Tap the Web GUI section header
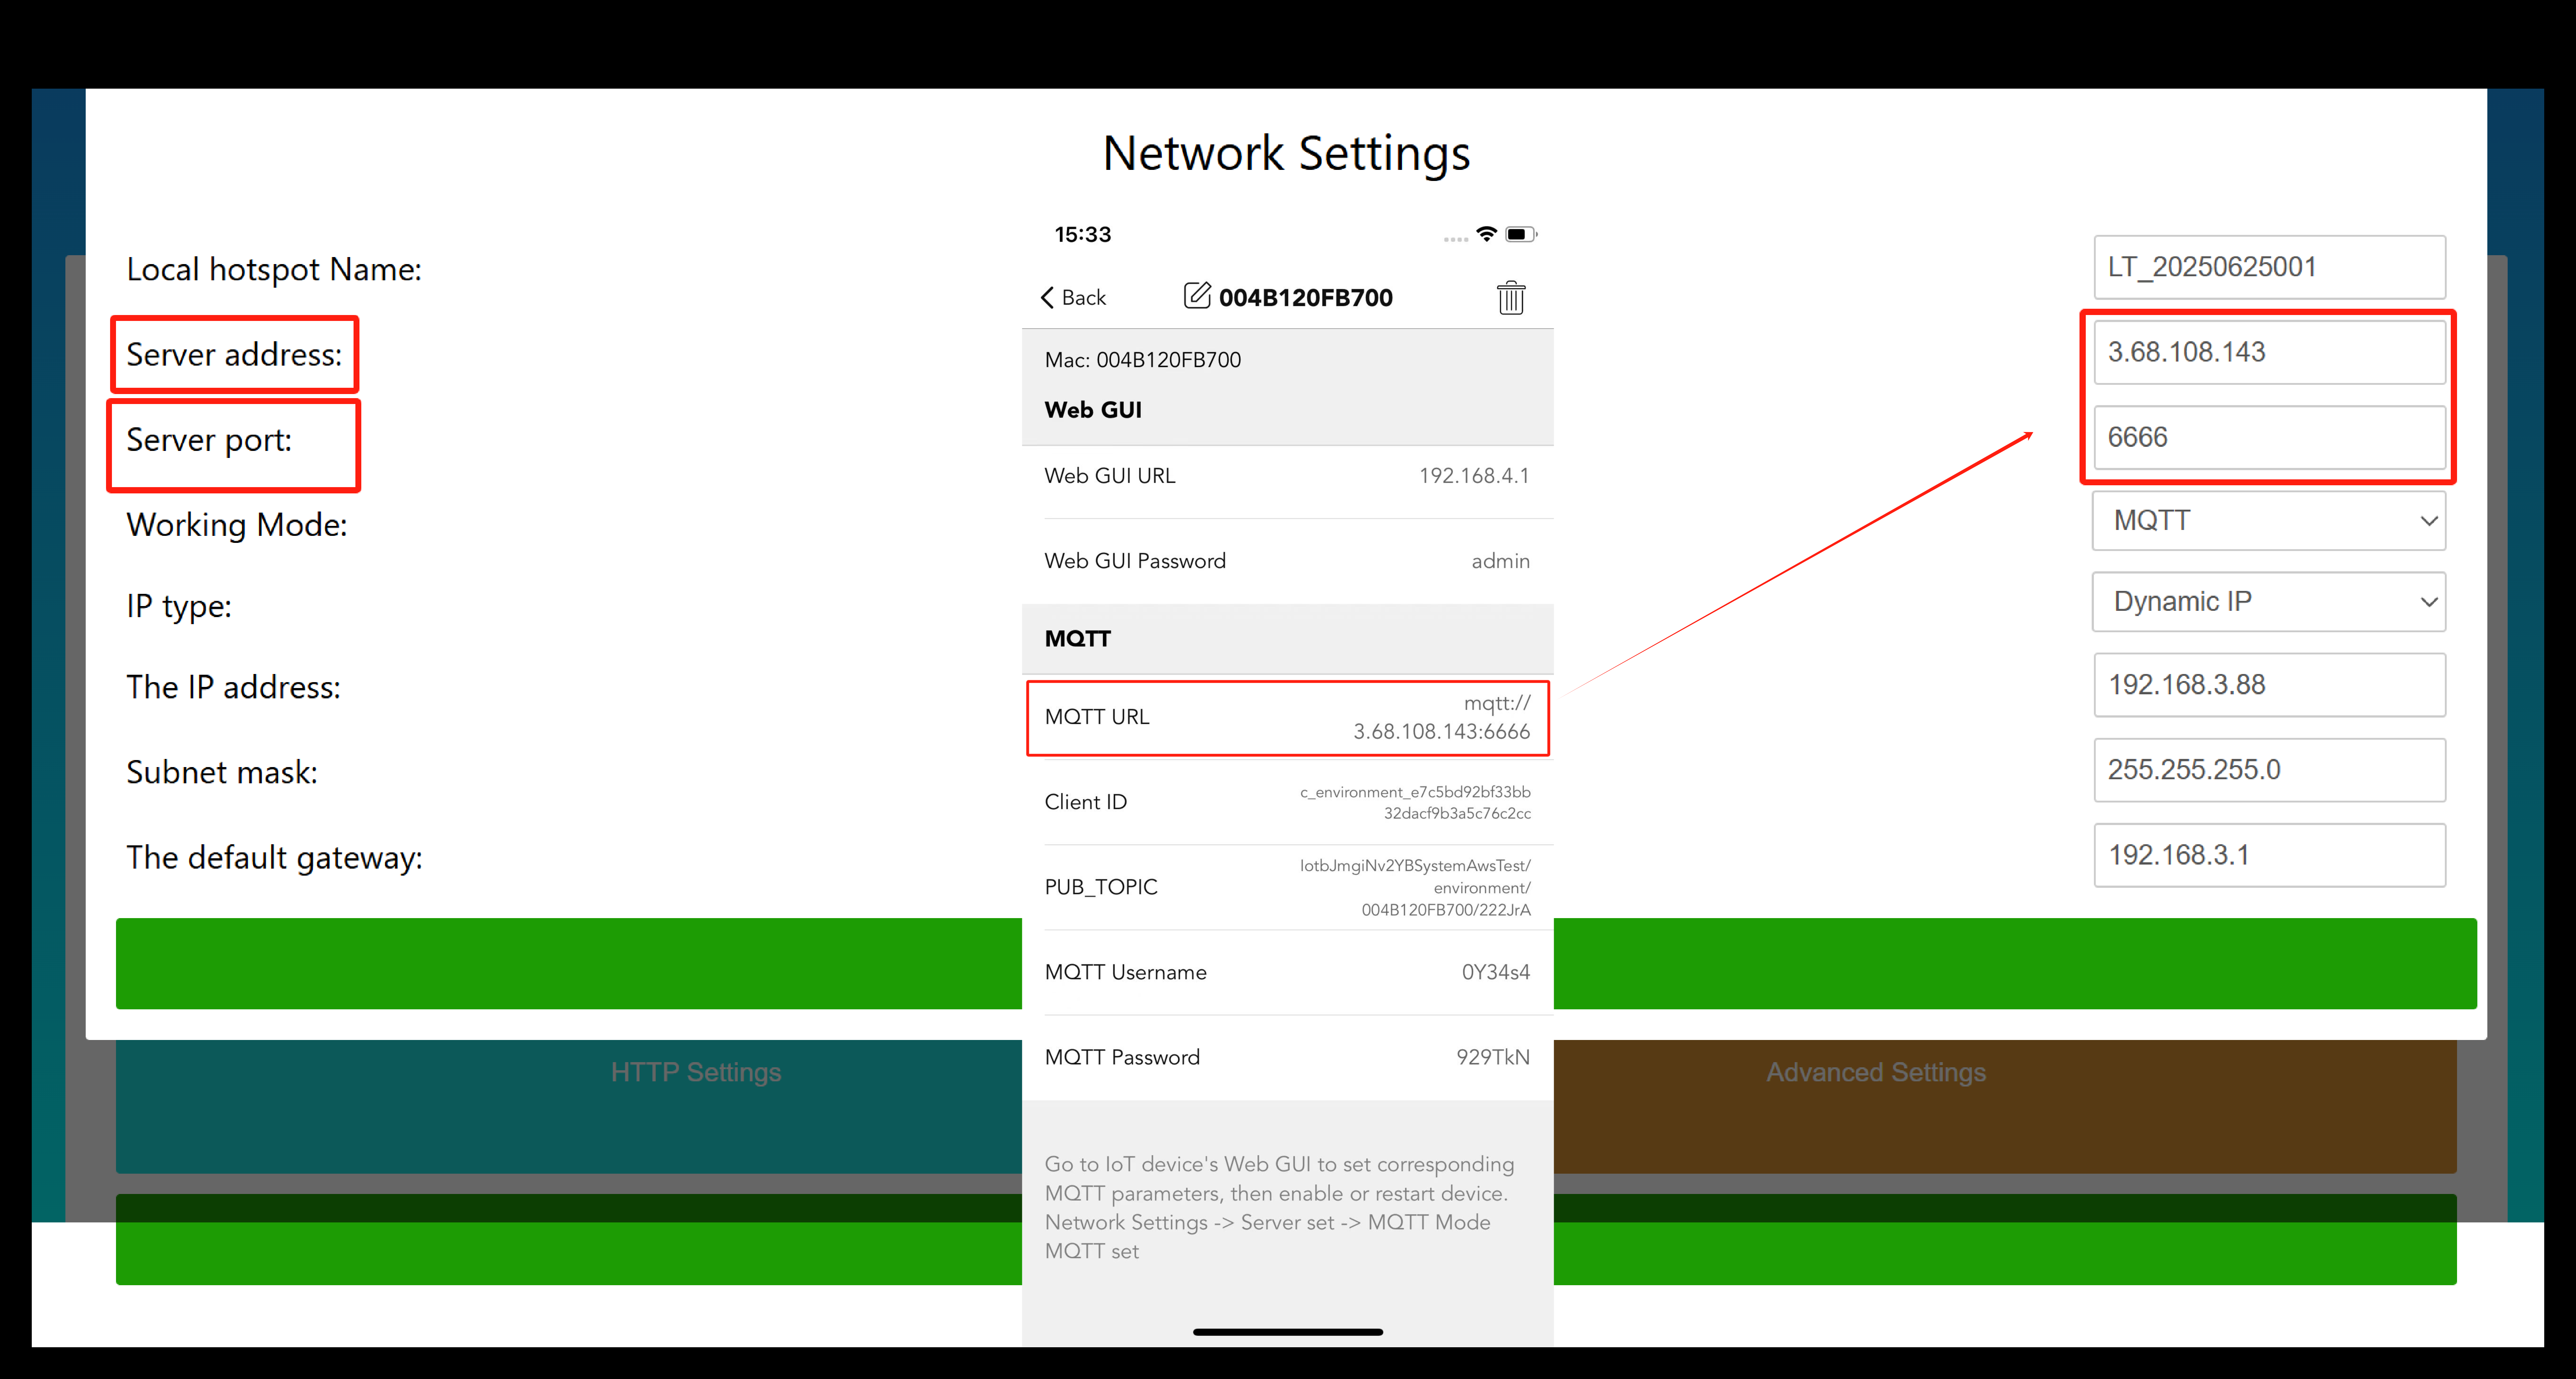Screen dimensions: 2576x1379 pyautogui.click(x=1093, y=410)
